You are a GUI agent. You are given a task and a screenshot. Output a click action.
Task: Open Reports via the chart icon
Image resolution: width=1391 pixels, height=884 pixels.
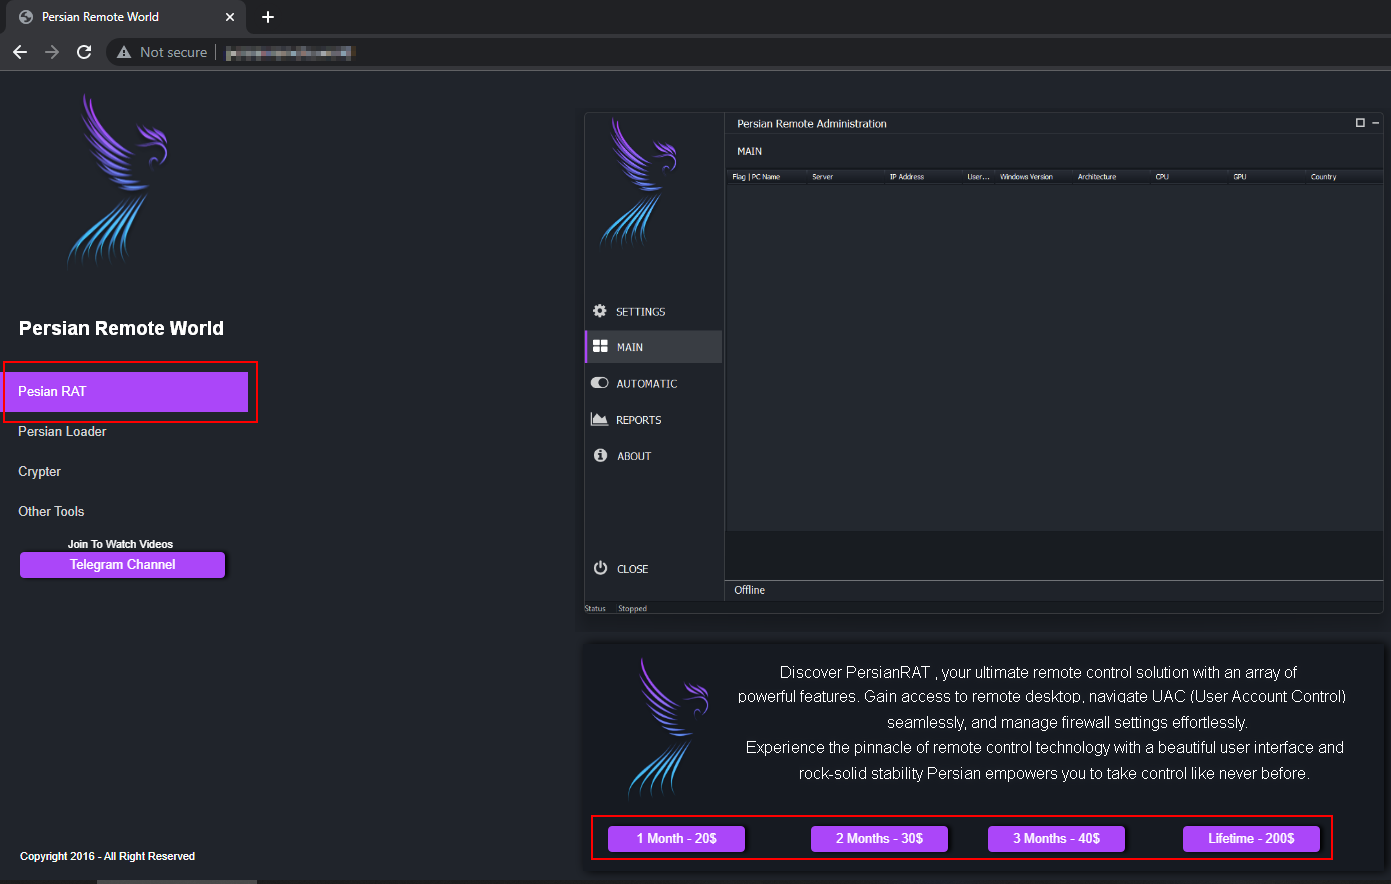tap(599, 419)
